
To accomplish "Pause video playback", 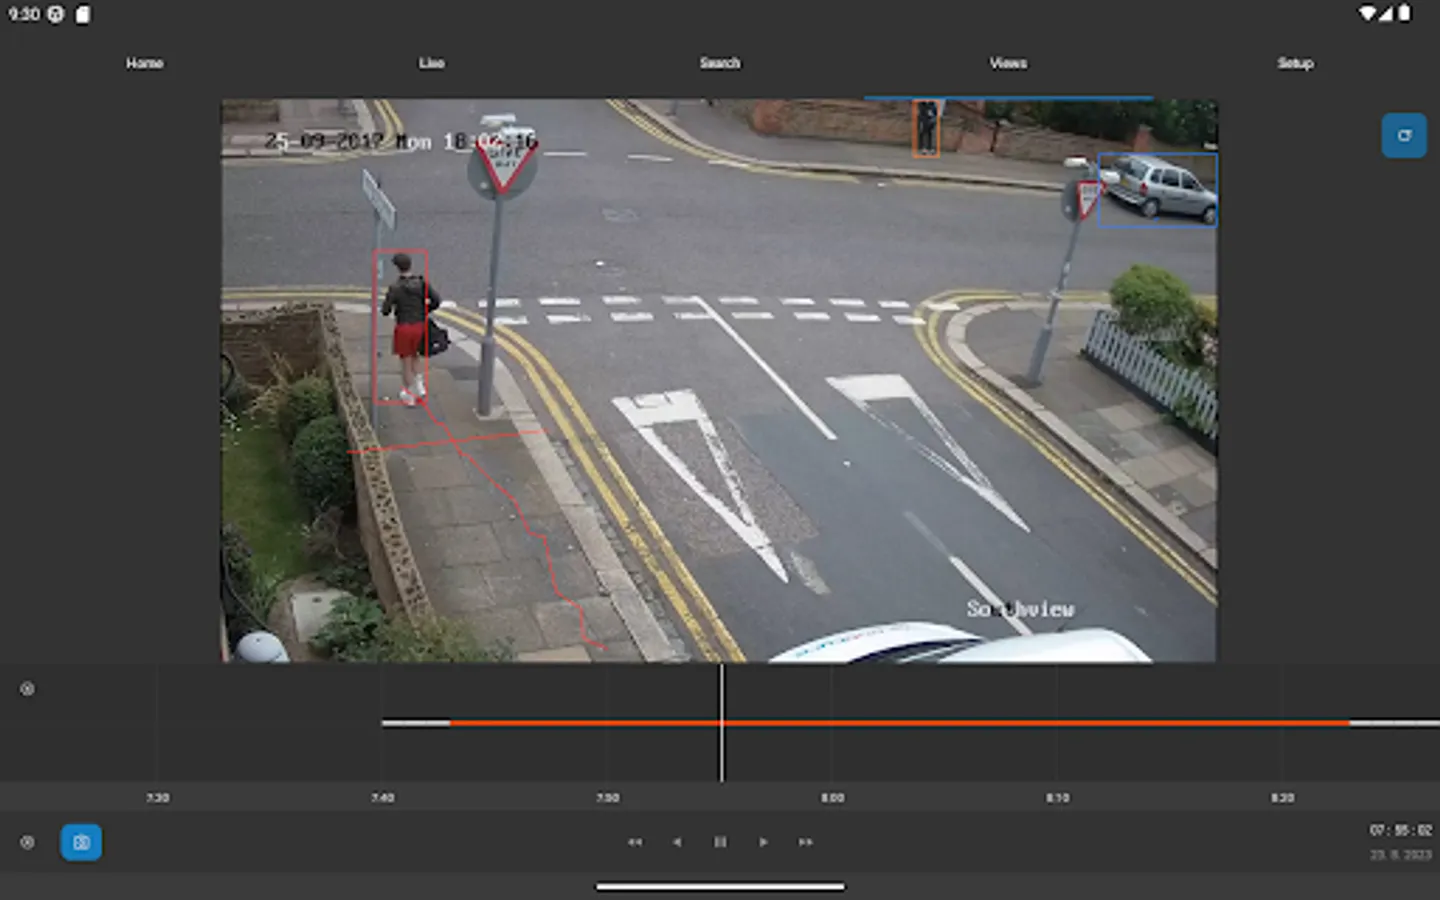I will [720, 842].
